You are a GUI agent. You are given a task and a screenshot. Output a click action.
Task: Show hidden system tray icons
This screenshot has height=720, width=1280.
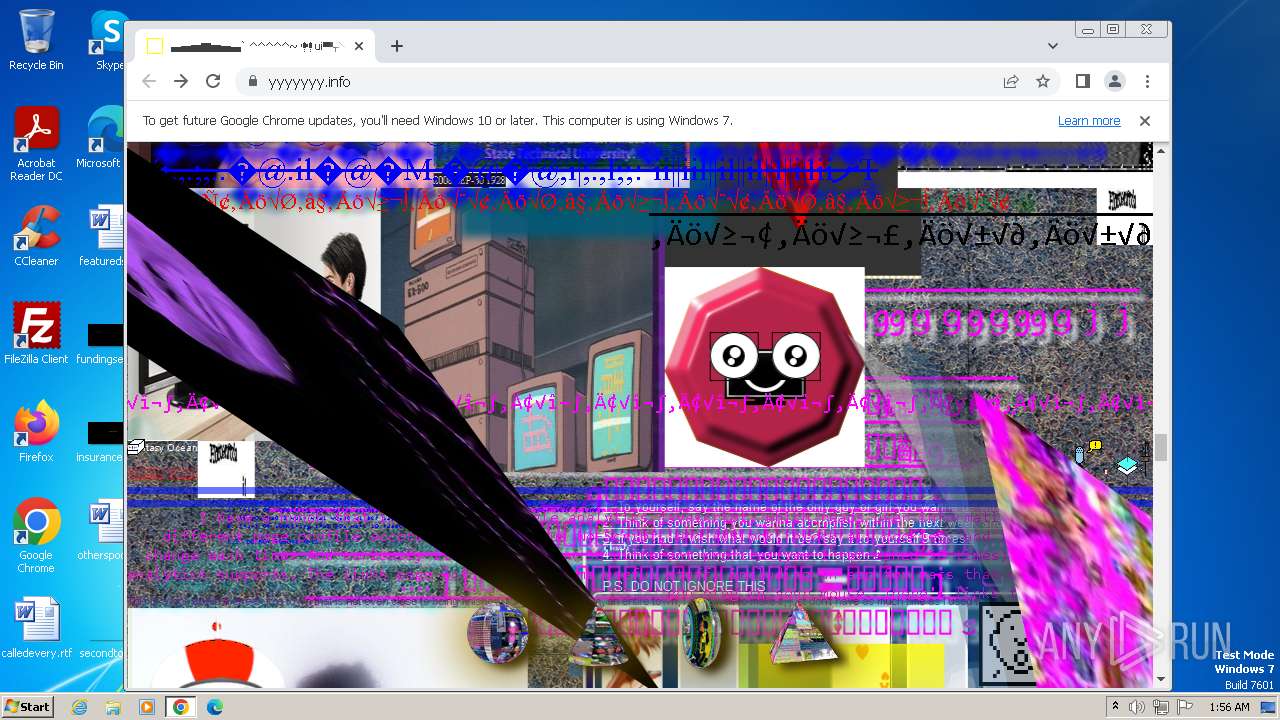coord(1116,707)
